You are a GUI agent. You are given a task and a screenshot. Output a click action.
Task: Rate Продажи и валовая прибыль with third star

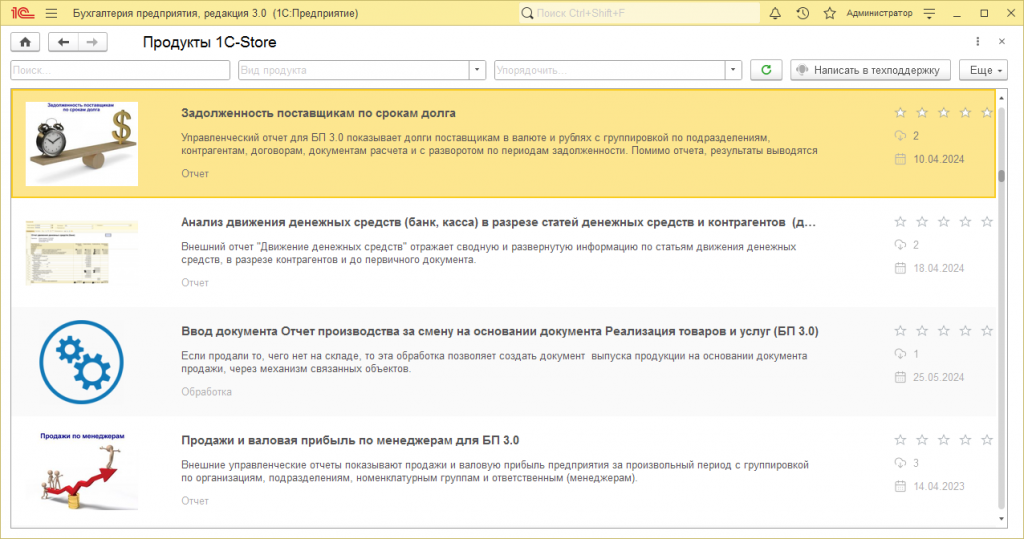click(x=944, y=440)
